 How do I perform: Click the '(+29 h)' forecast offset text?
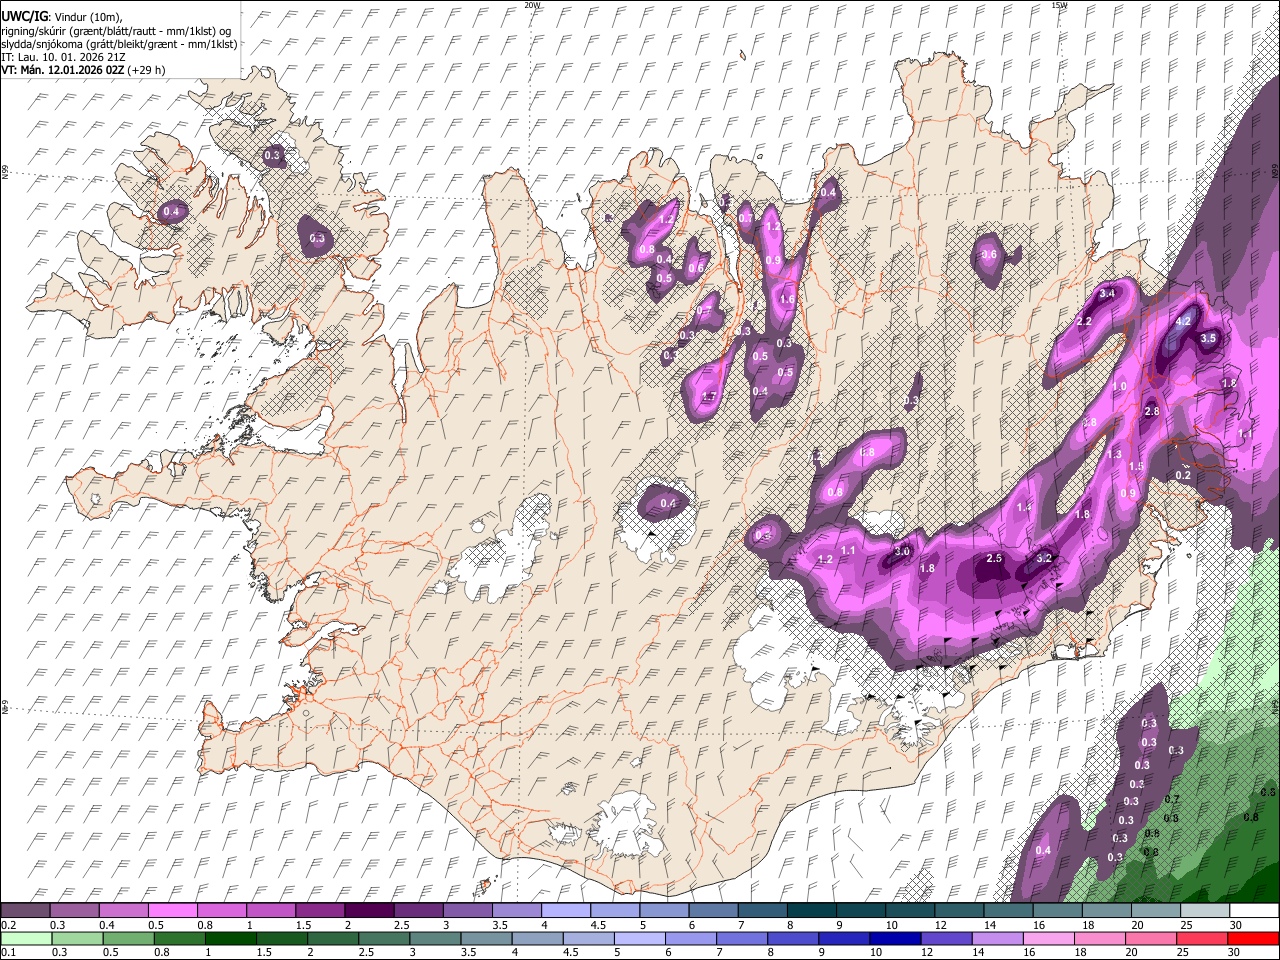coord(145,70)
